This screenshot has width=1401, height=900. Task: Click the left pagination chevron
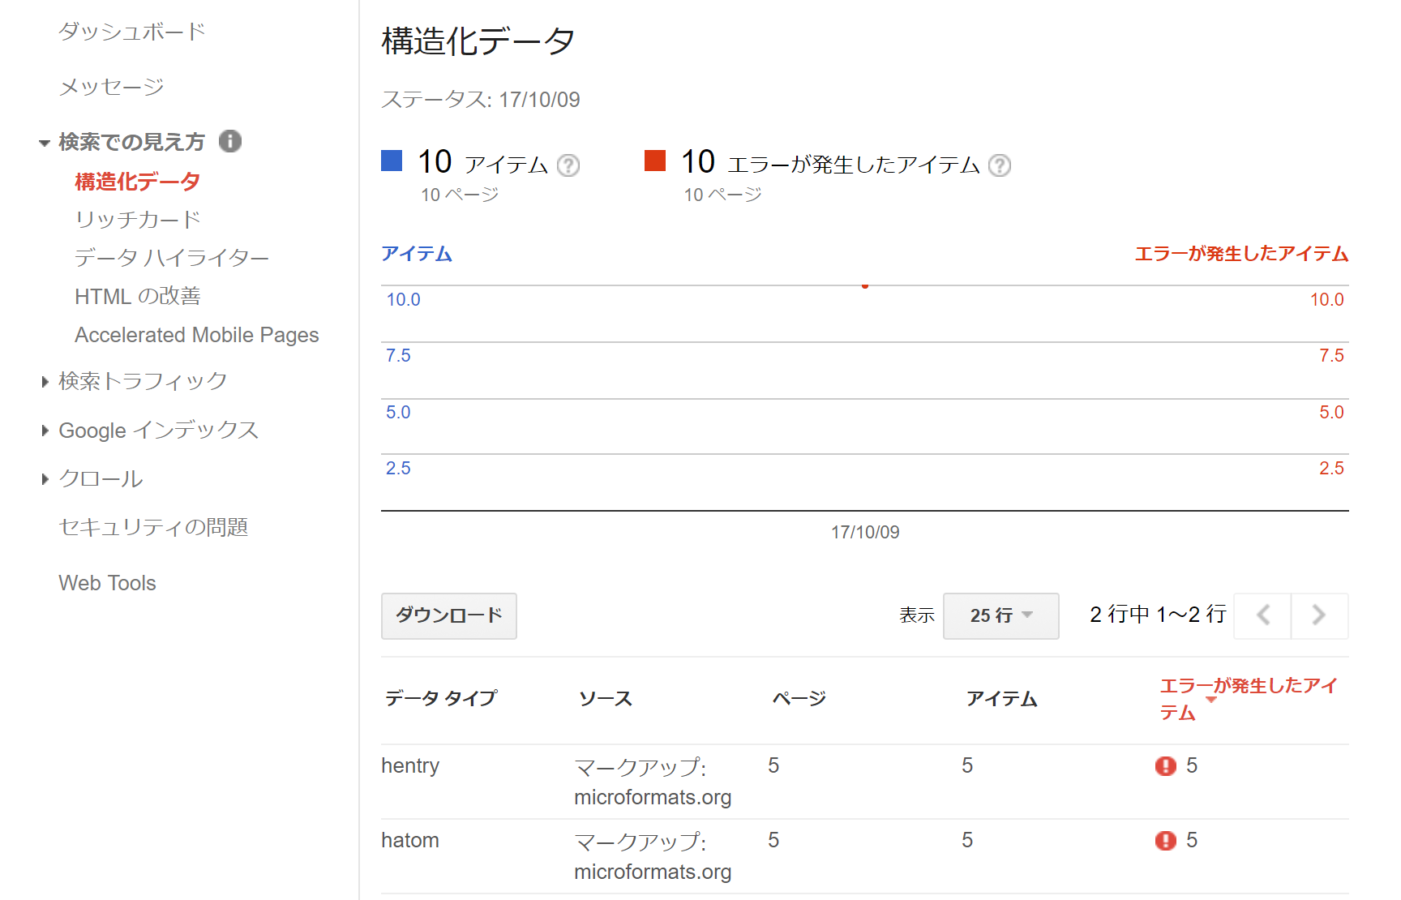[1261, 615]
